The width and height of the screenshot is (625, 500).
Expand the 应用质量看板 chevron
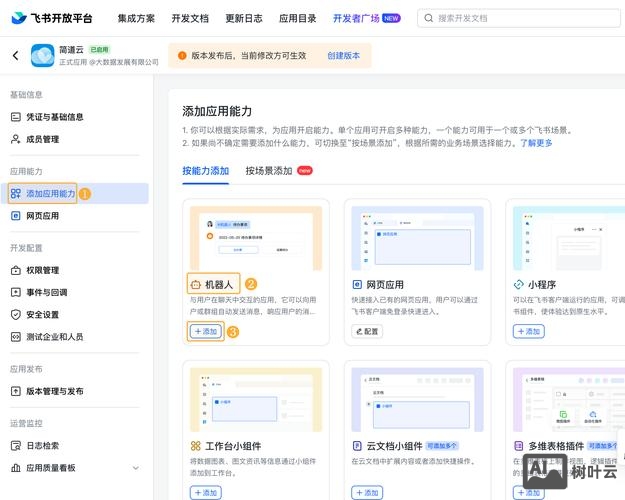136,468
